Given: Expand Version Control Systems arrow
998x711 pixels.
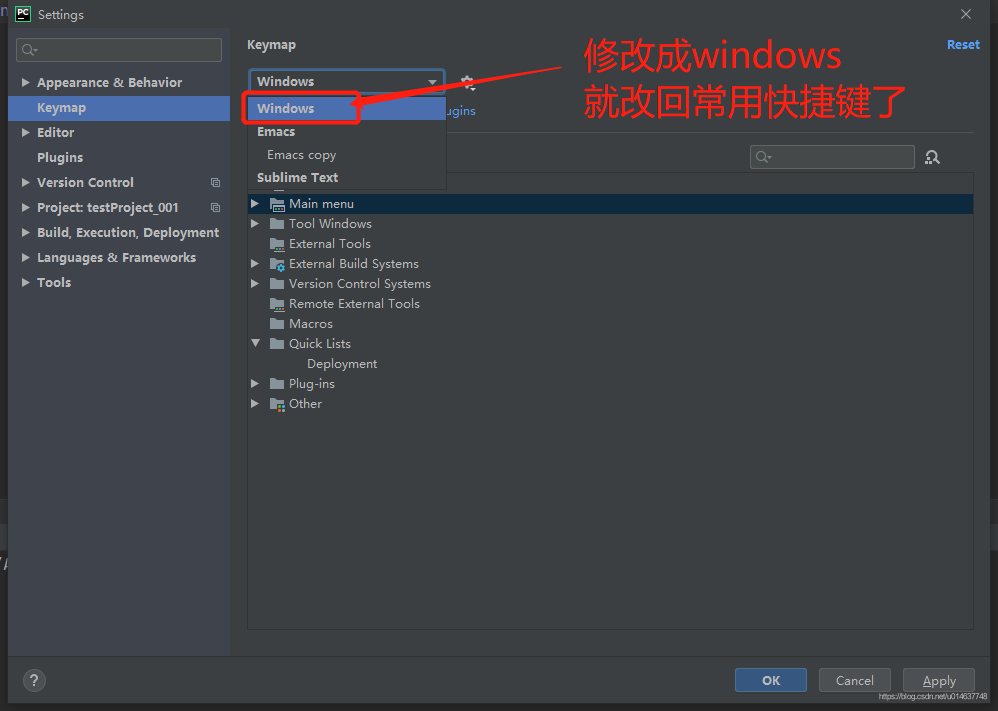Looking at the screenshot, I should pos(255,283).
